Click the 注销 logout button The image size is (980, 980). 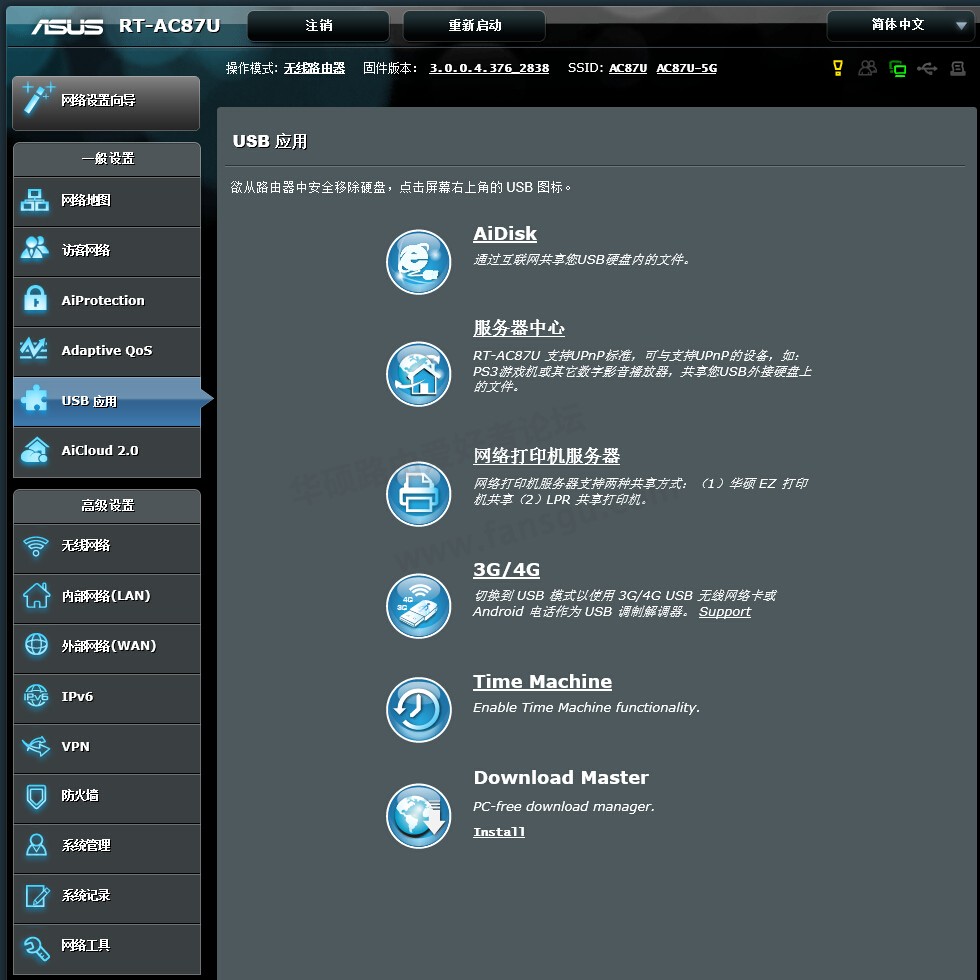319,26
